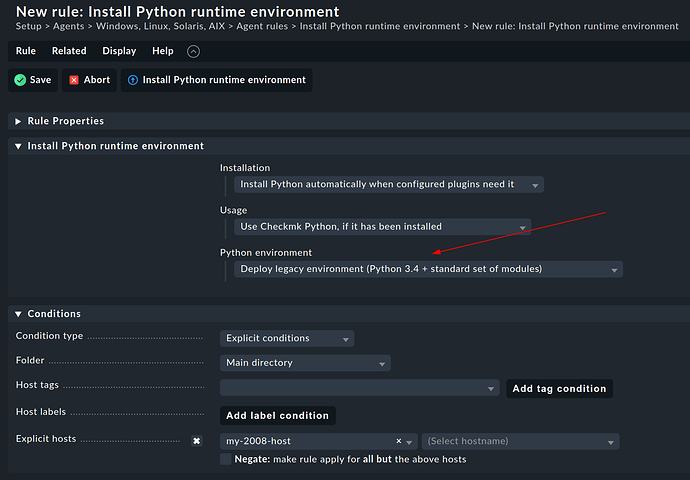Toggle the Negate checkbox
The height and width of the screenshot is (480, 690).
pyautogui.click(x=226, y=459)
